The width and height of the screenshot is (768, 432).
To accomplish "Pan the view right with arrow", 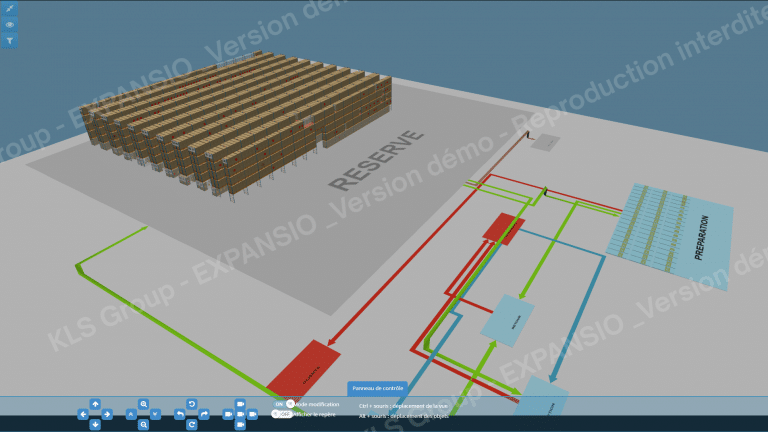I will [107, 414].
